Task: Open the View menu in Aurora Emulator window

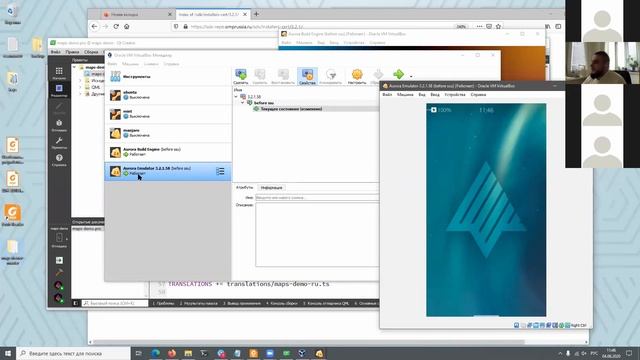Action: [422, 95]
